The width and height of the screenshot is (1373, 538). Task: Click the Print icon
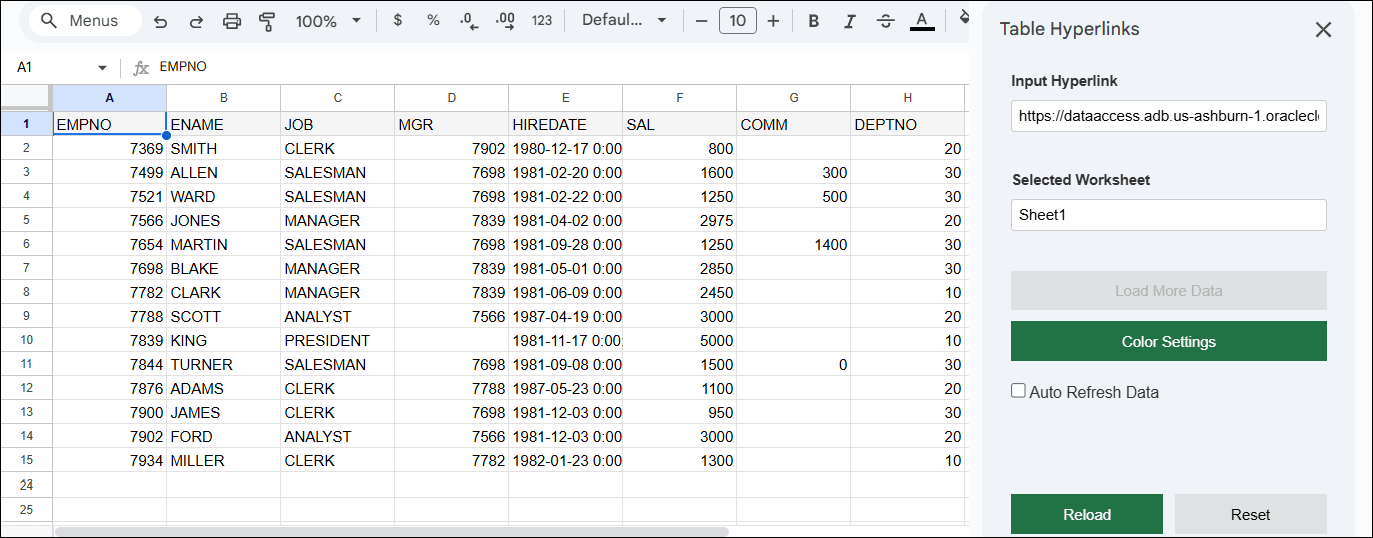tap(232, 21)
